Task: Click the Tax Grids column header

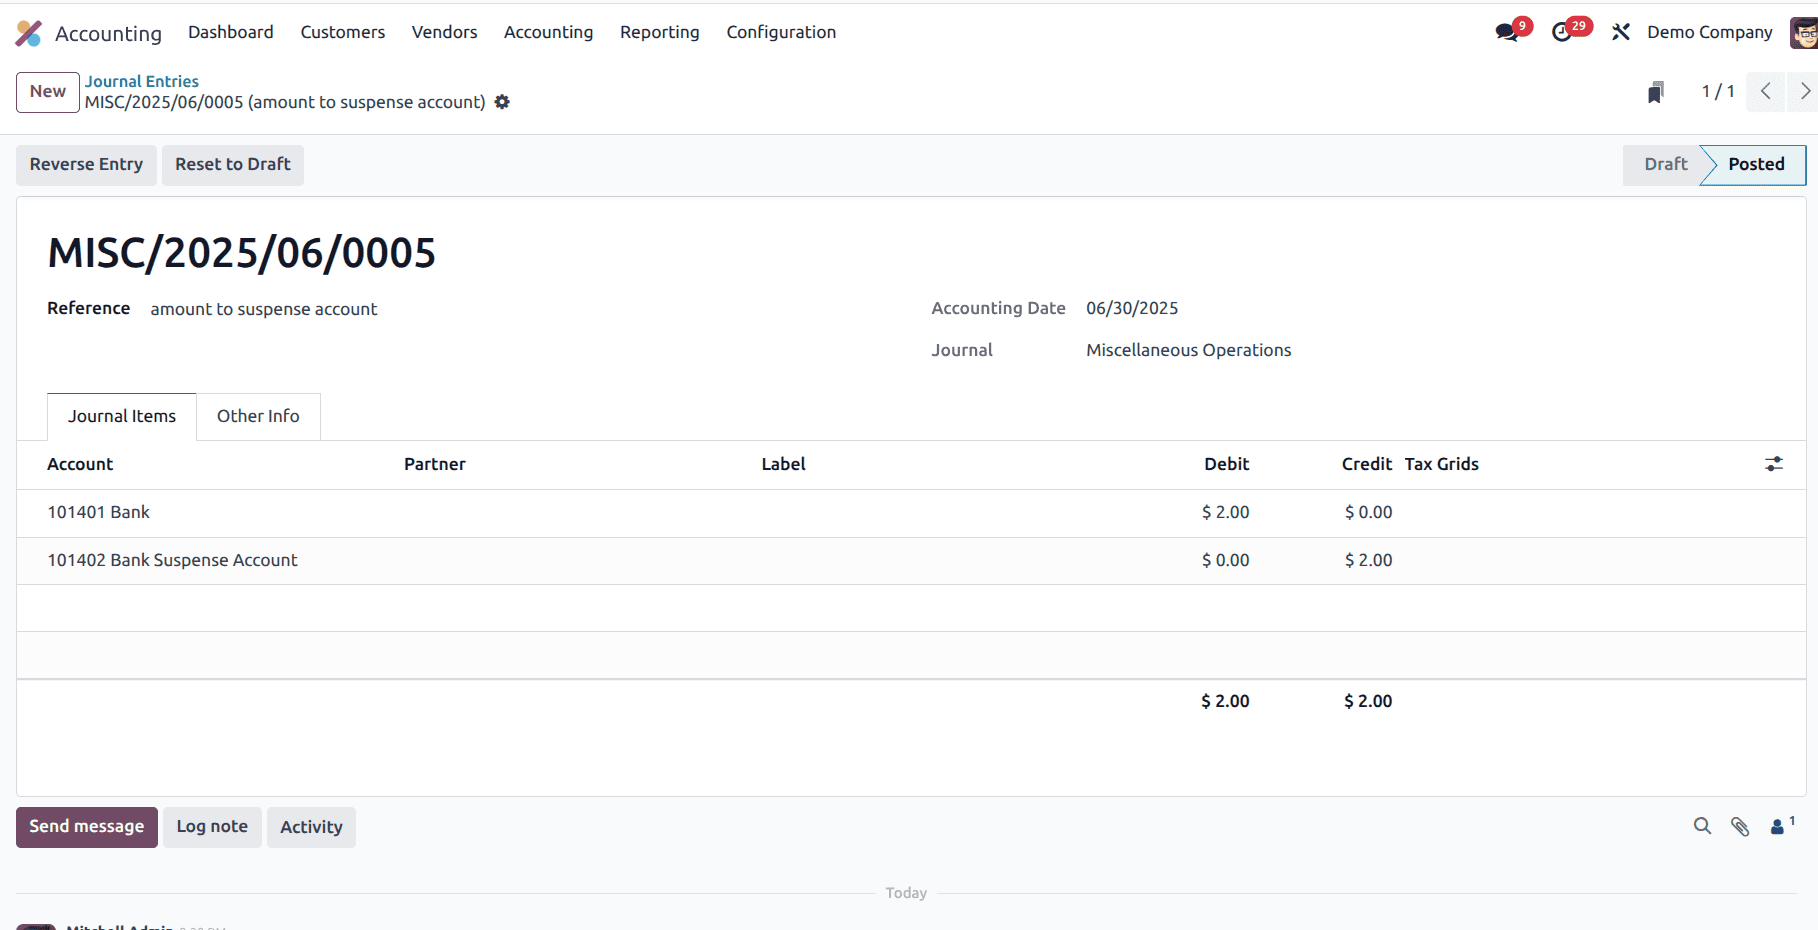Action: coord(1441,464)
